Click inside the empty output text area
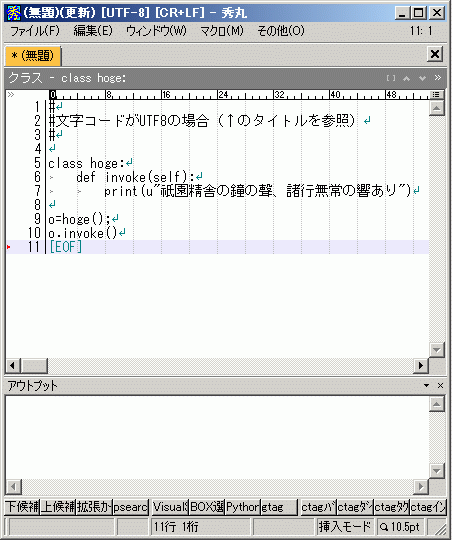 tap(217, 437)
